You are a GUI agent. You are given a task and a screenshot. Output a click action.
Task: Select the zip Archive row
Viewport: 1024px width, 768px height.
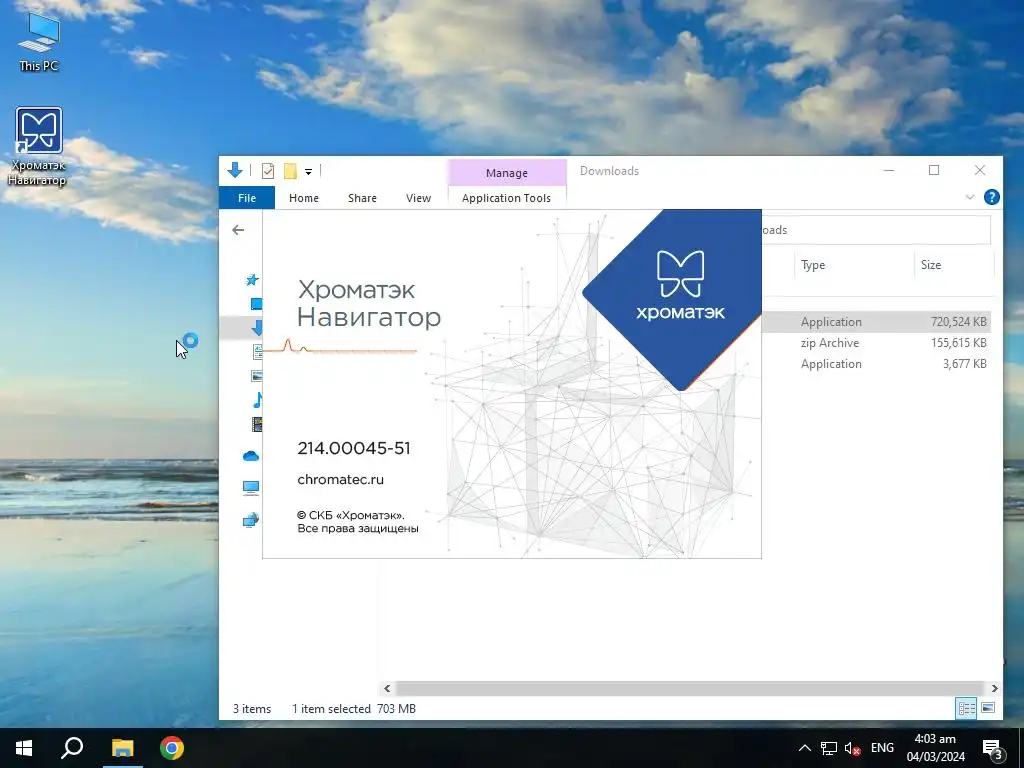(x=876, y=343)
